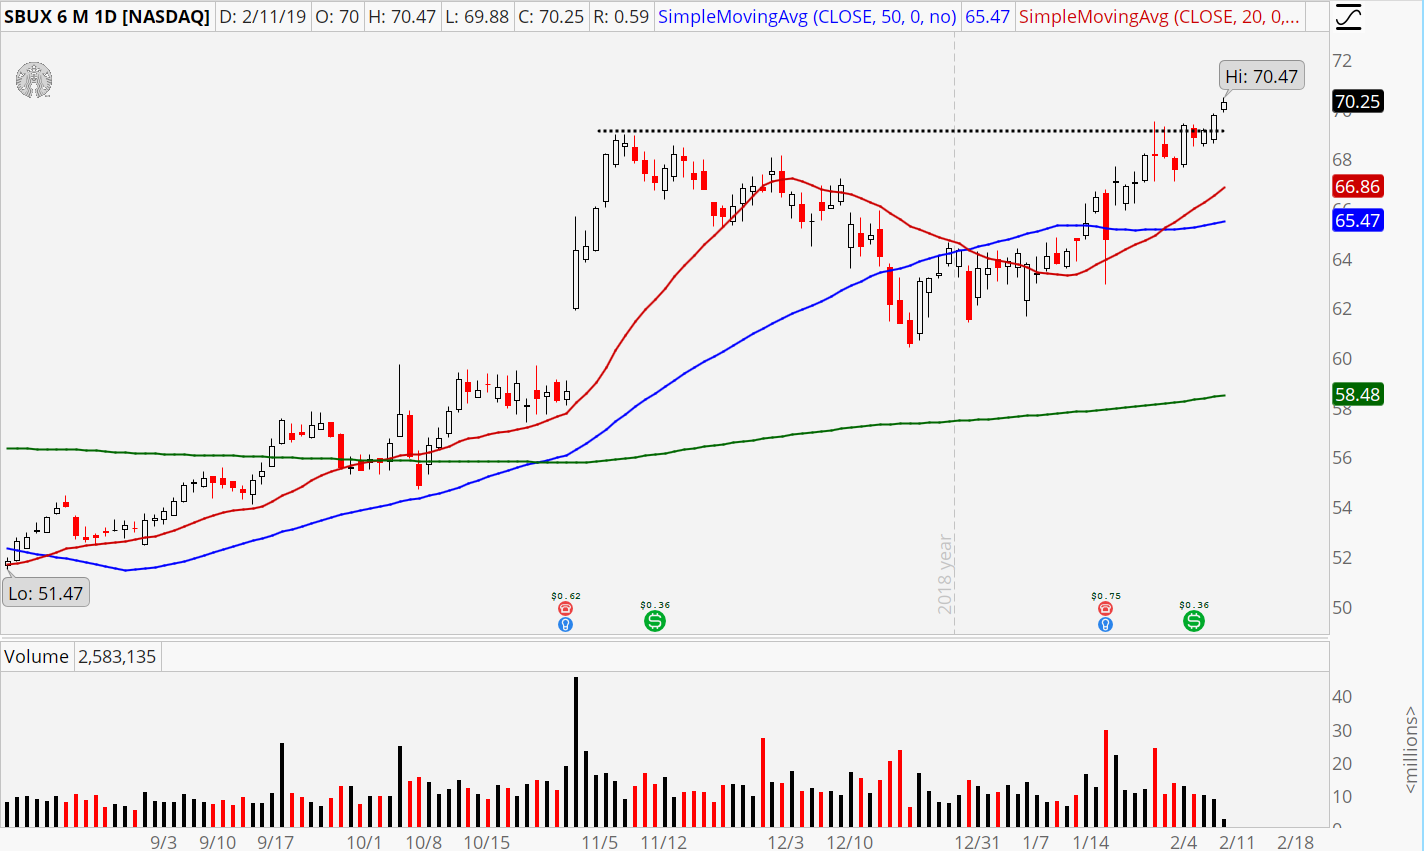Viewport: 1424px width, 851px height.
Task: Click the 2/18 date label
Action: 1296,842
